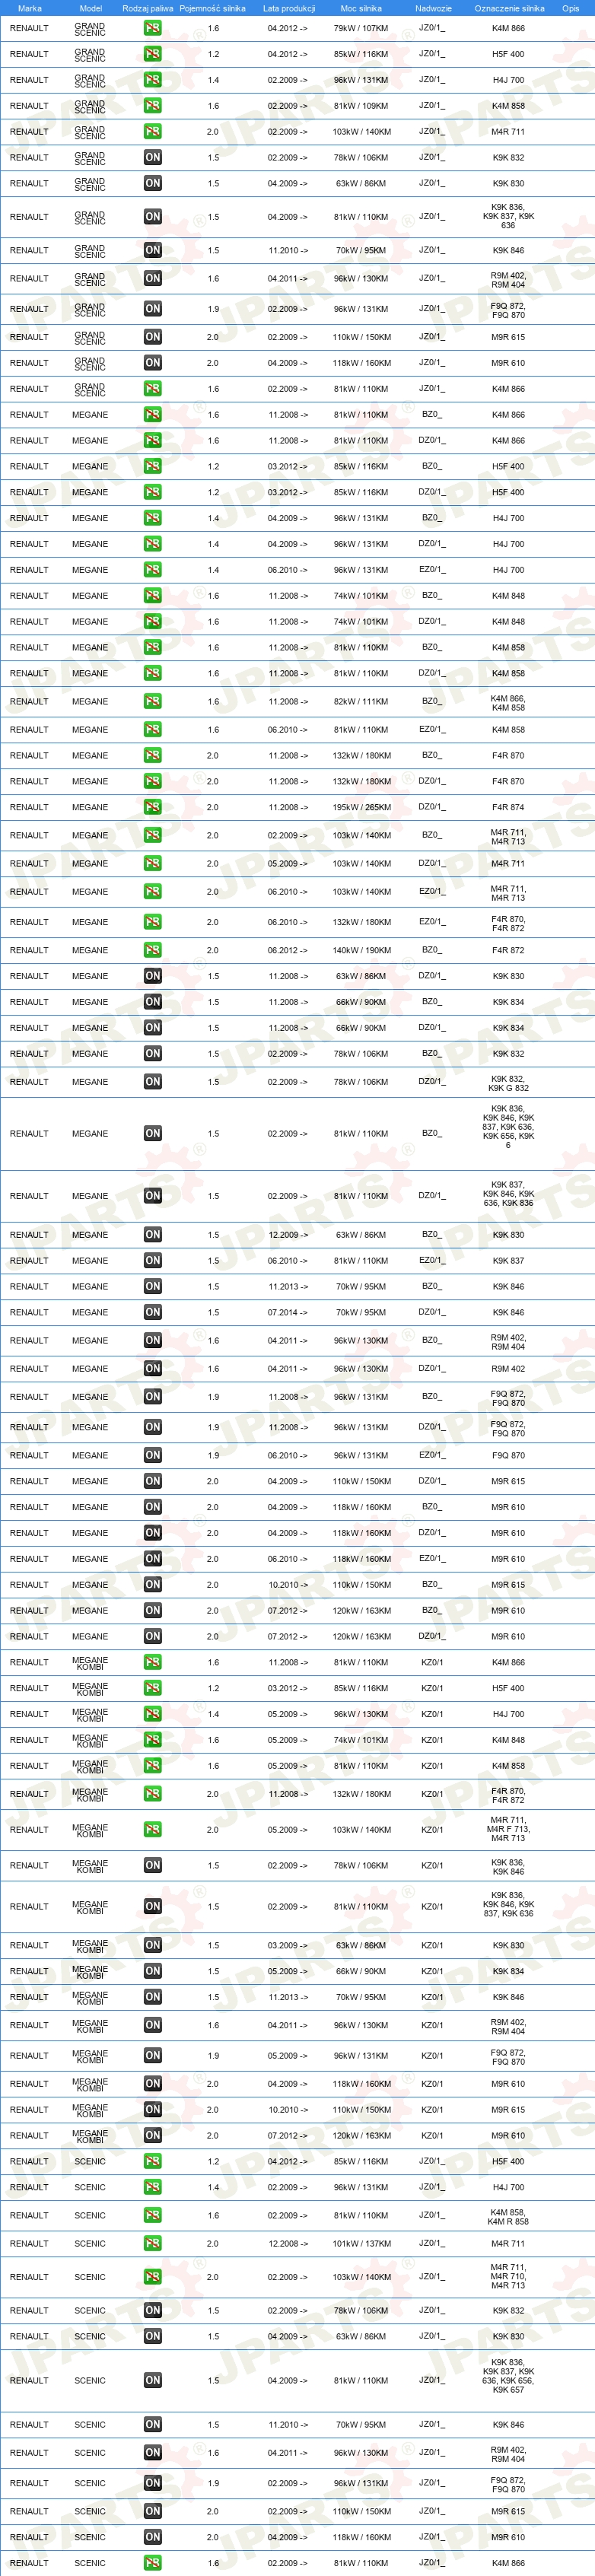Click the Pojemność silnika header
595x2576 pixels.
coord(212,8)
